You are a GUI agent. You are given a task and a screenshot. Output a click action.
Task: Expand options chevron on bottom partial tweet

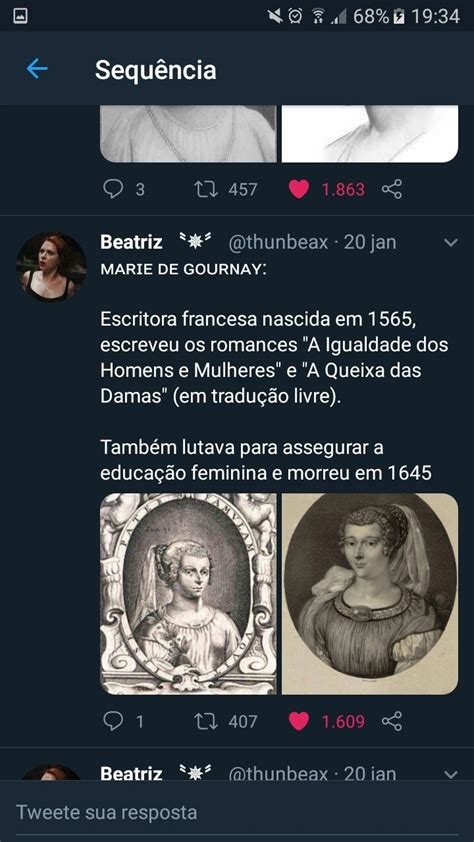(451, 775)
